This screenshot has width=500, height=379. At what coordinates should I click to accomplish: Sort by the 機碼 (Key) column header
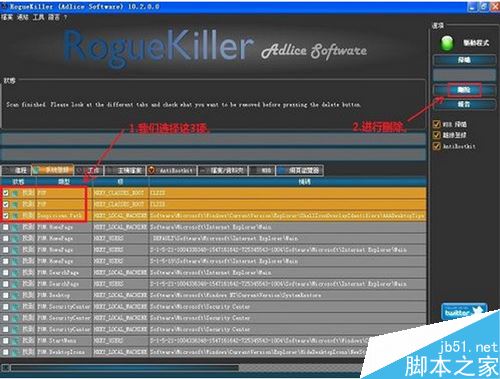tap(304, 182)
